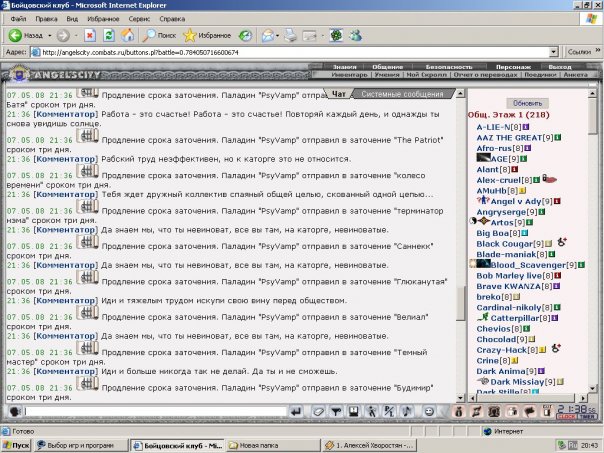Open the Файл menu
604x453 pixels.
pyautogui.click(x=18, y=18)
